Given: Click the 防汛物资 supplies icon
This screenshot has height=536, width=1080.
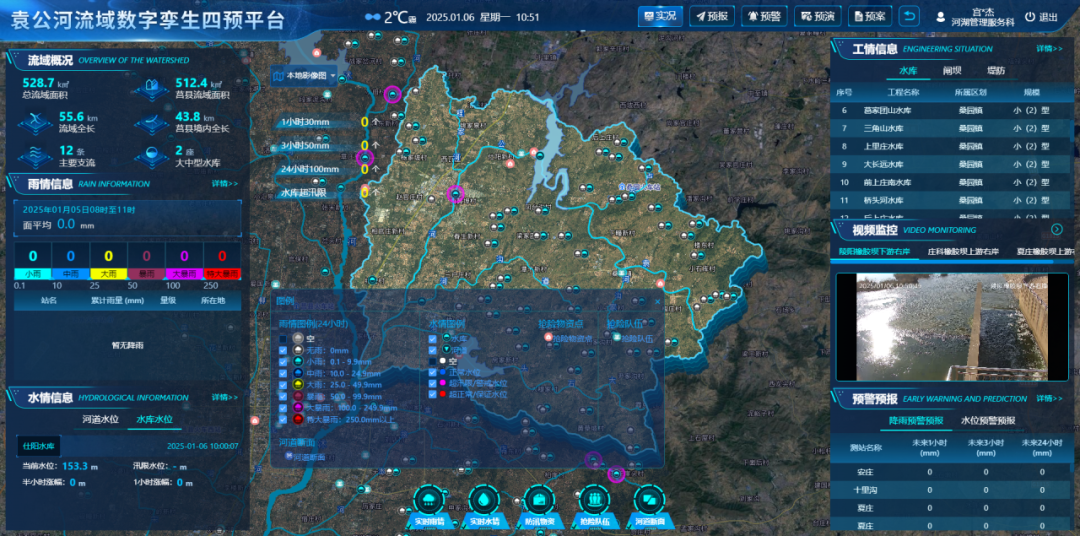Looking at the screenshot, I should point(539,499).
